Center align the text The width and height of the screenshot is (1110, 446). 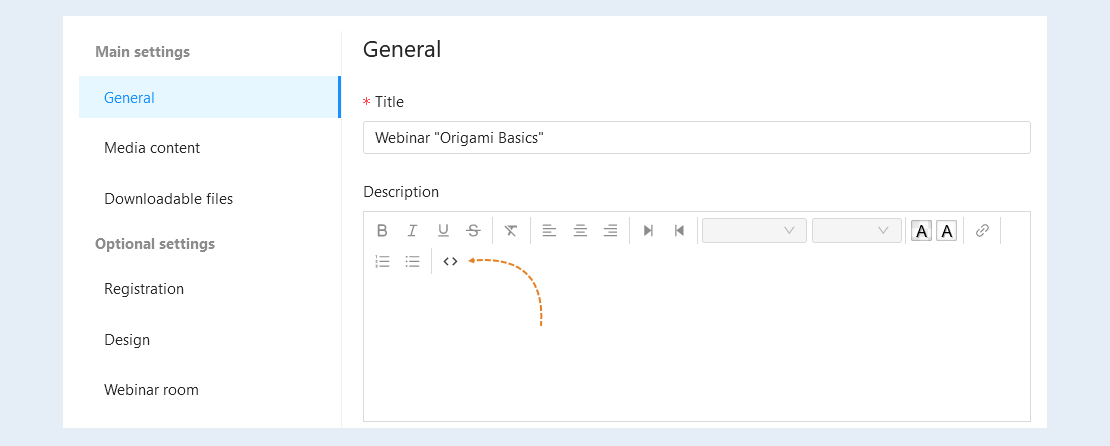click(x=580, y=230)
